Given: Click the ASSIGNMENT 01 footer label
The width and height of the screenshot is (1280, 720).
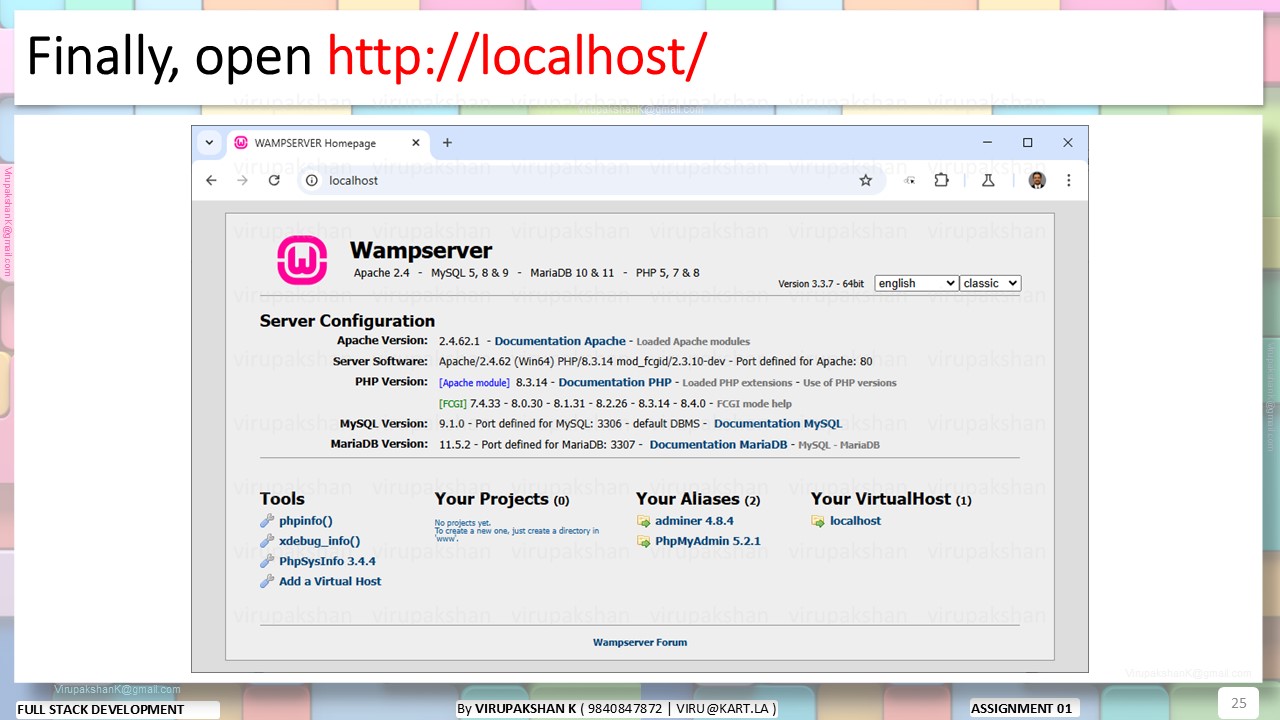Looking at the screenshot, I should 1021,709.
